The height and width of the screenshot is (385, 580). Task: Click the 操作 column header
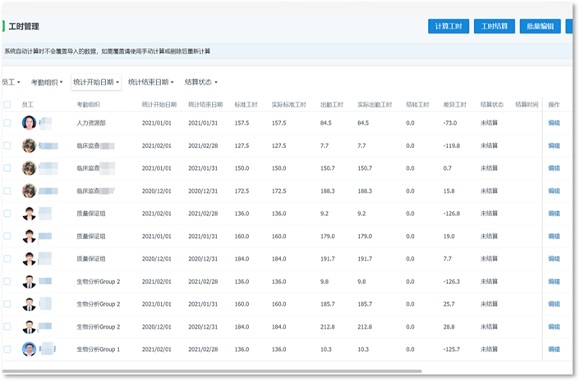click(554, 105)
